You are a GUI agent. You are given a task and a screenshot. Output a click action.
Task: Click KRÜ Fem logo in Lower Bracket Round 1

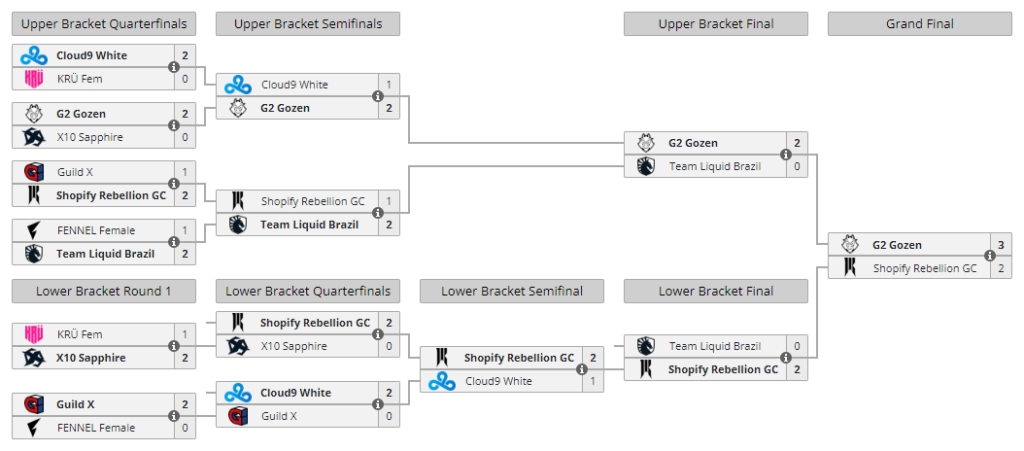(x=34, y=334)
